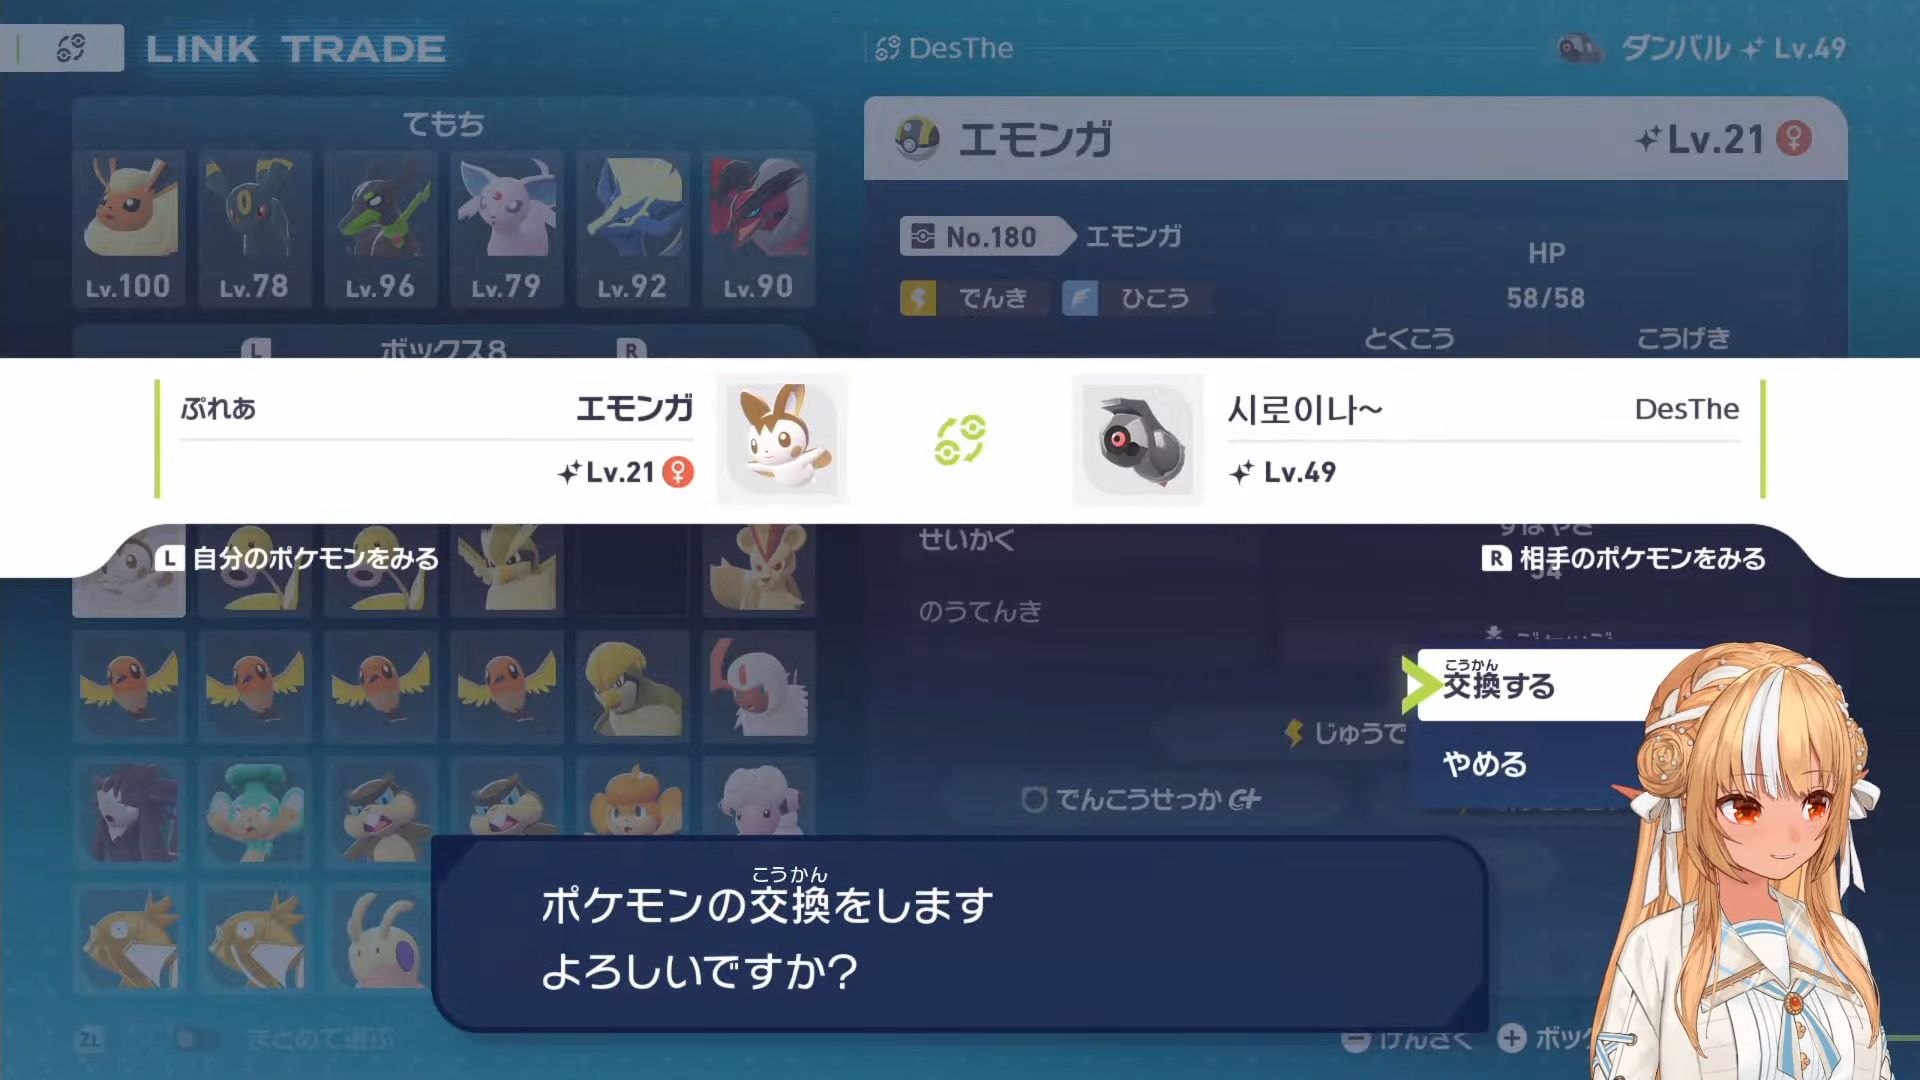Click the partner's Lv.49 Pokémon thumbnail
Viewport: 1920px width, 1080px height.
[1138, 440]
